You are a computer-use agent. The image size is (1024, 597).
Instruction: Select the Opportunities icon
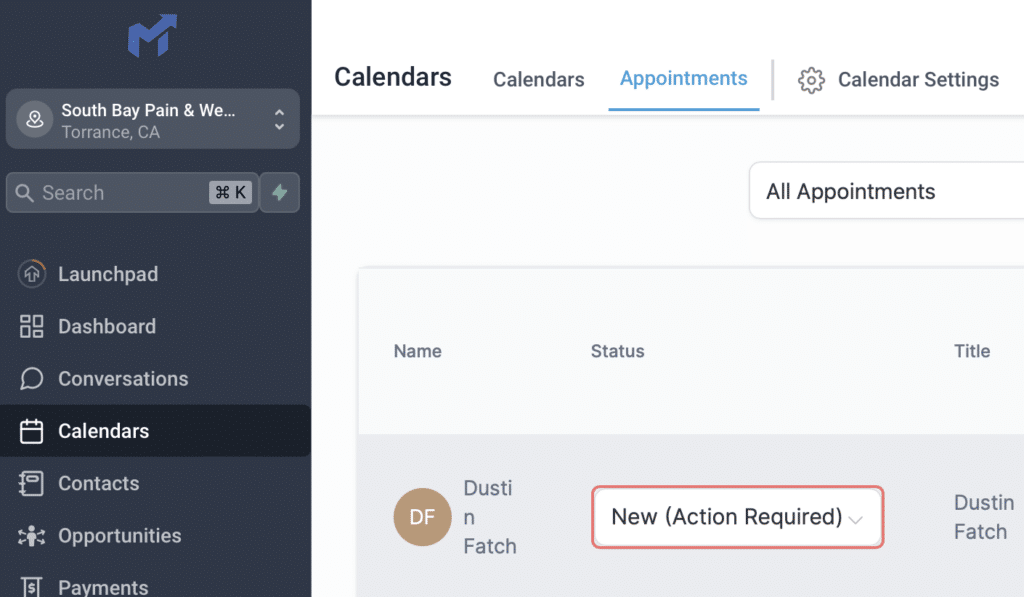pos(31,536)
